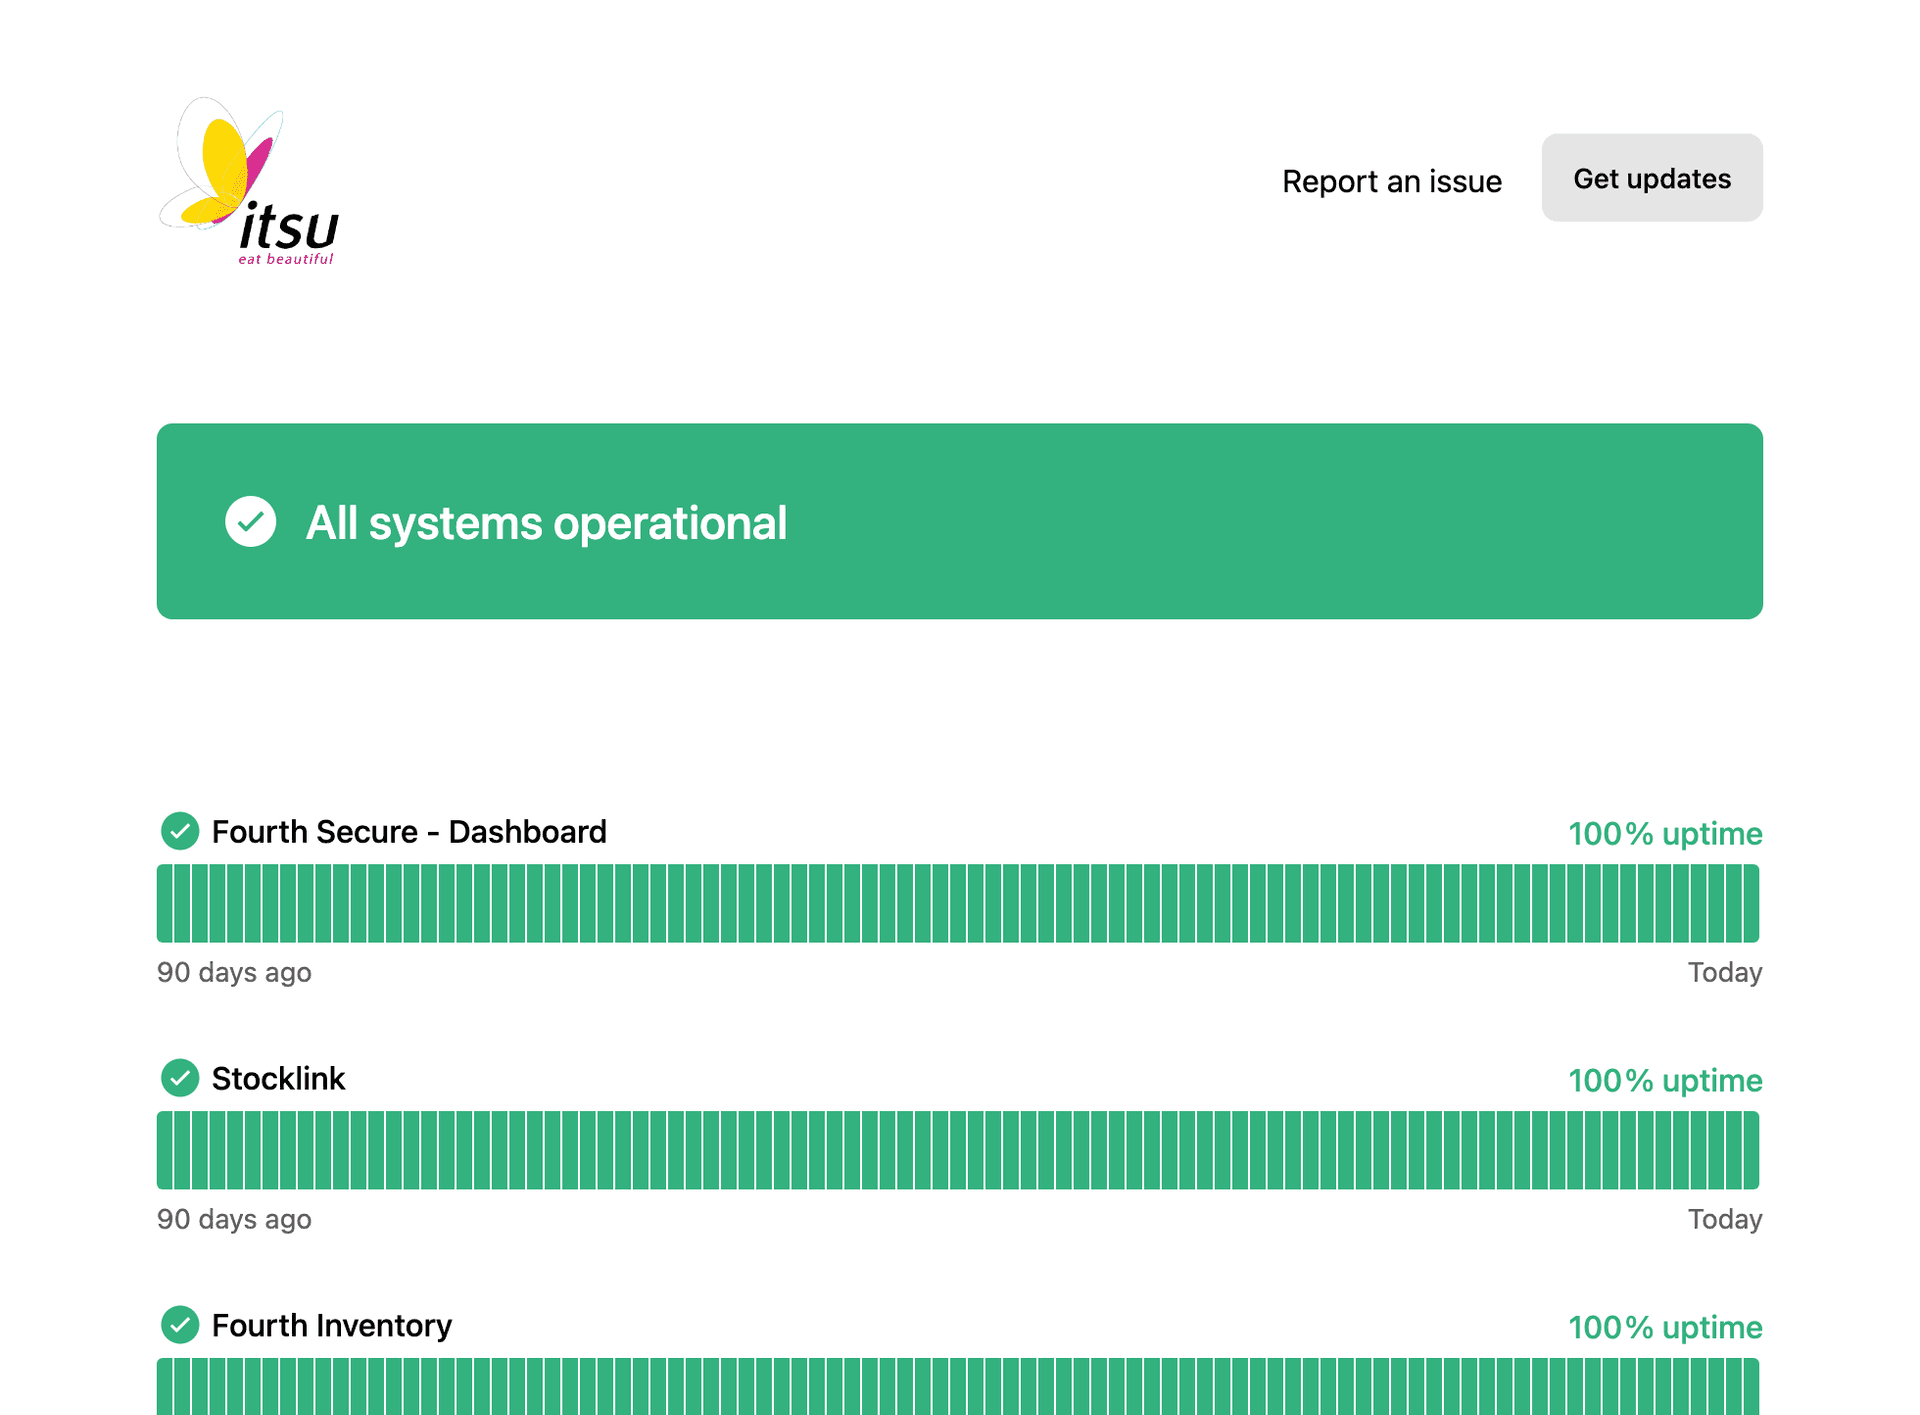Click the Fourth Secure - Dashboard 100% uptime label
The image size is (1920, 1415).
[x=1665, y=833]
